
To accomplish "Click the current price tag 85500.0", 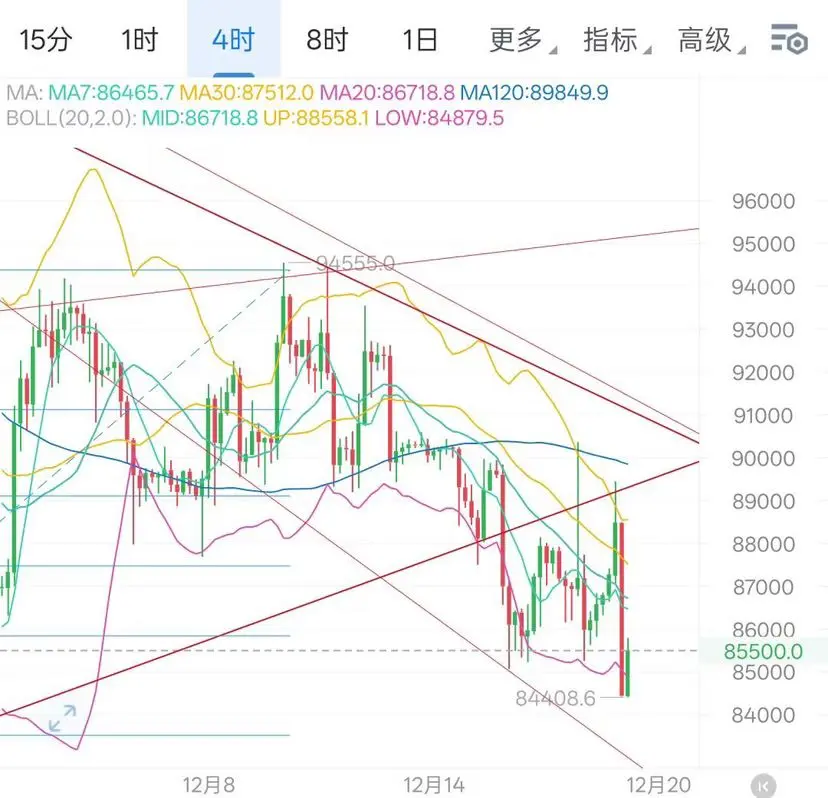I will click(x=763, y=651).
